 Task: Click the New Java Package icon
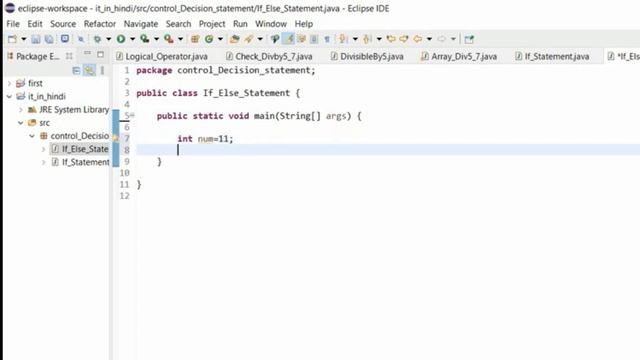pyautogui.click(x=195, y=39)
